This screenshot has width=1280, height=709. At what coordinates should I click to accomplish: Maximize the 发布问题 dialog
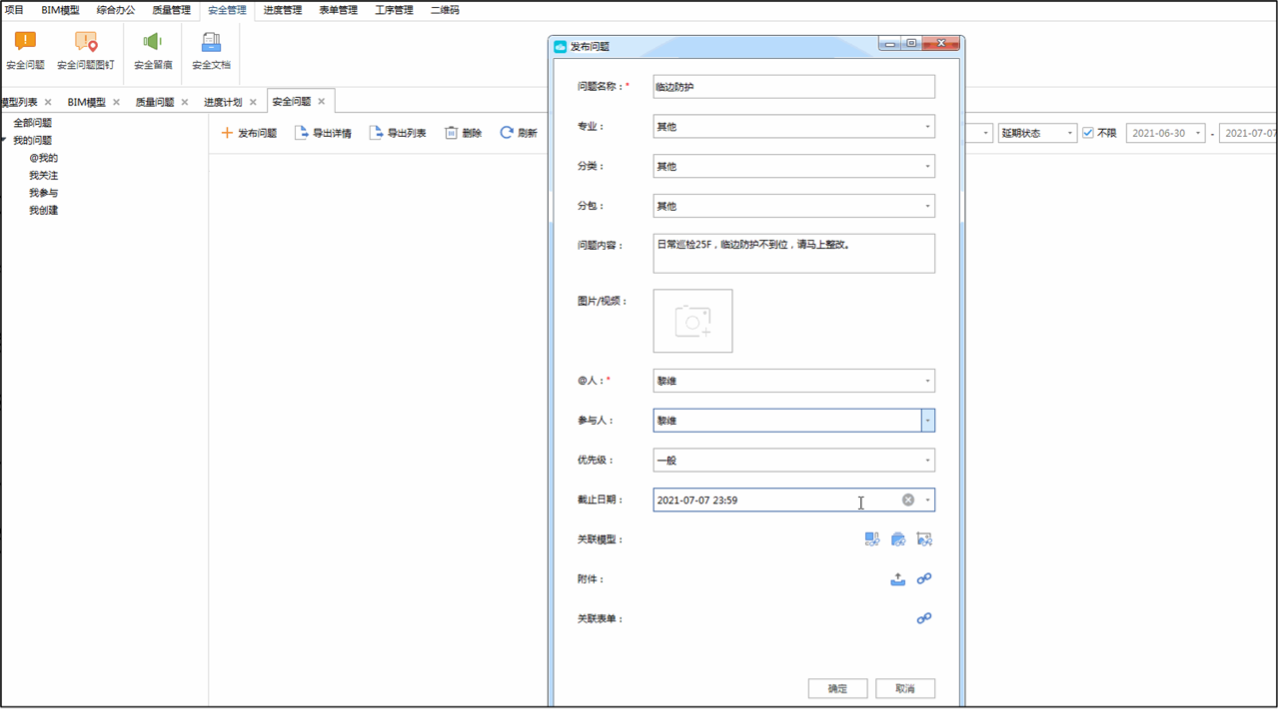pyautogui.click(x=911, y=44)
